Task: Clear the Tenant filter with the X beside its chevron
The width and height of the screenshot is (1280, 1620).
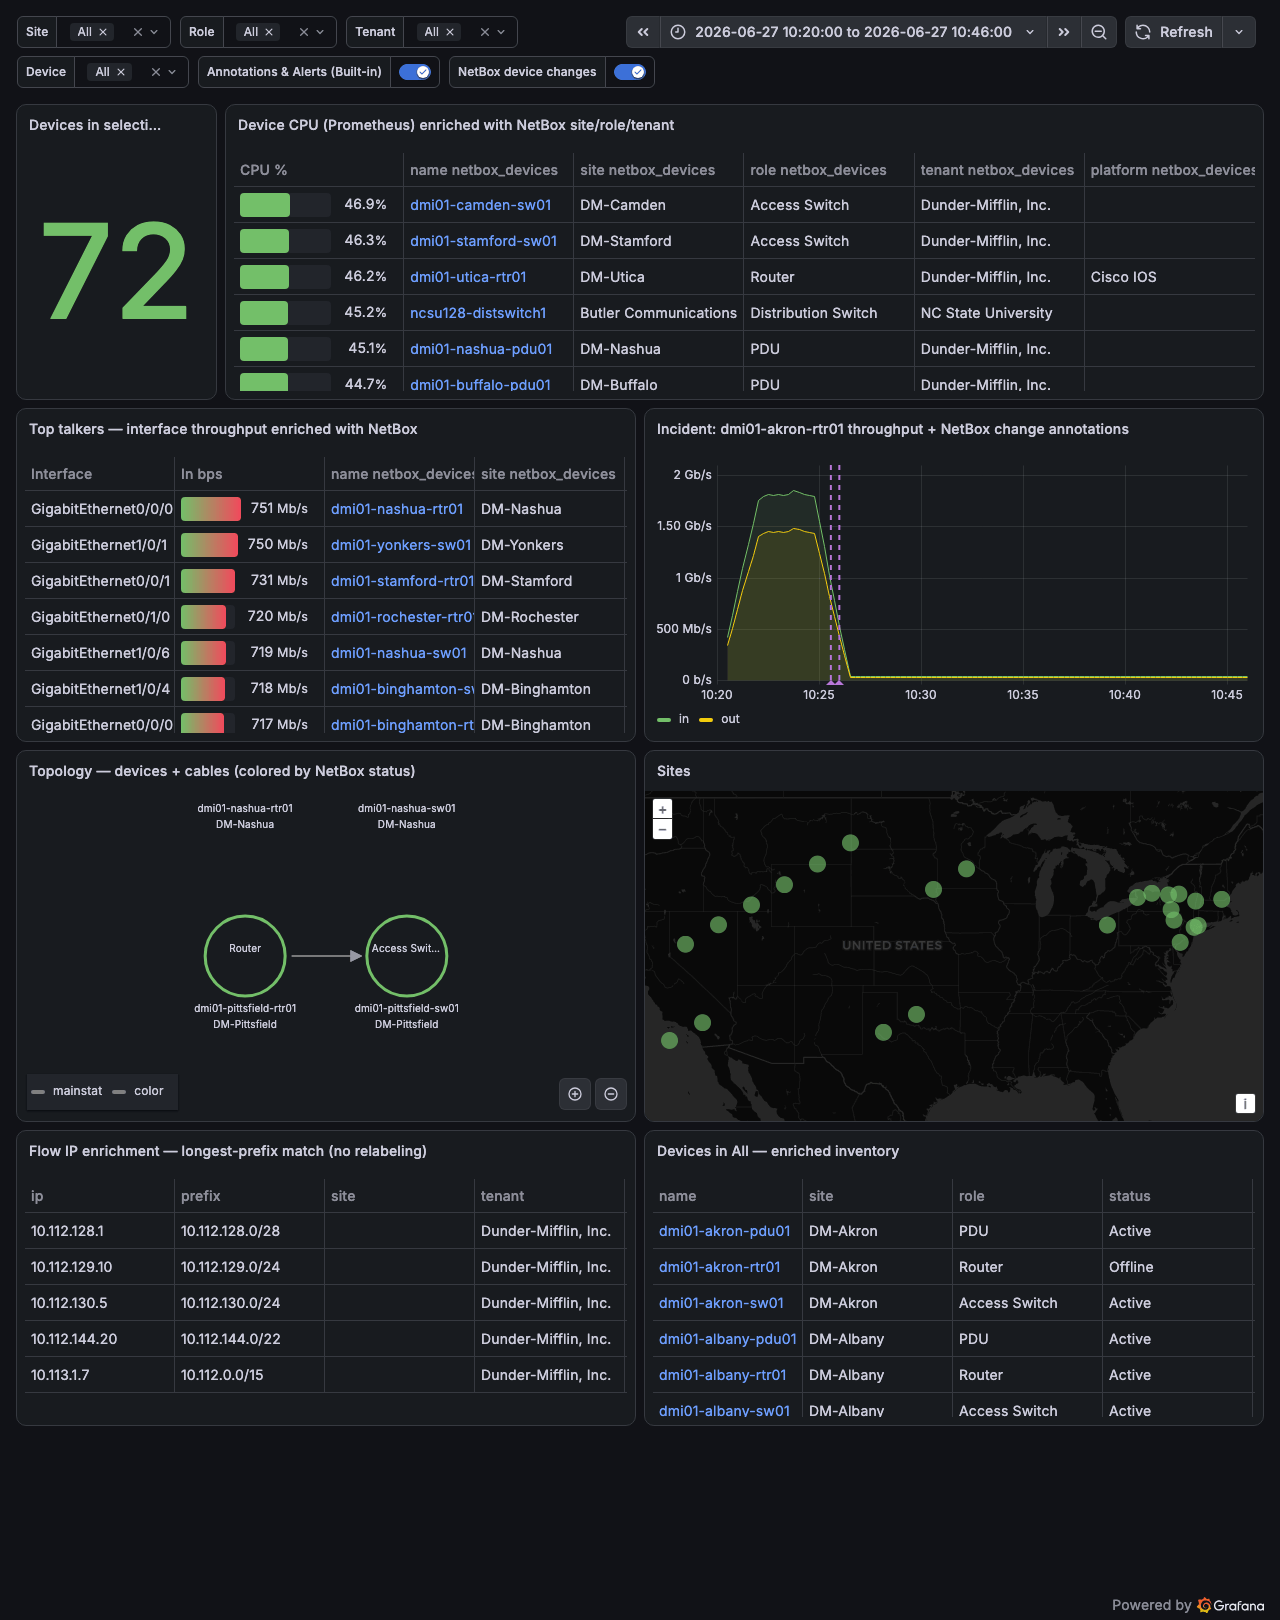Action: pos(485,32)
